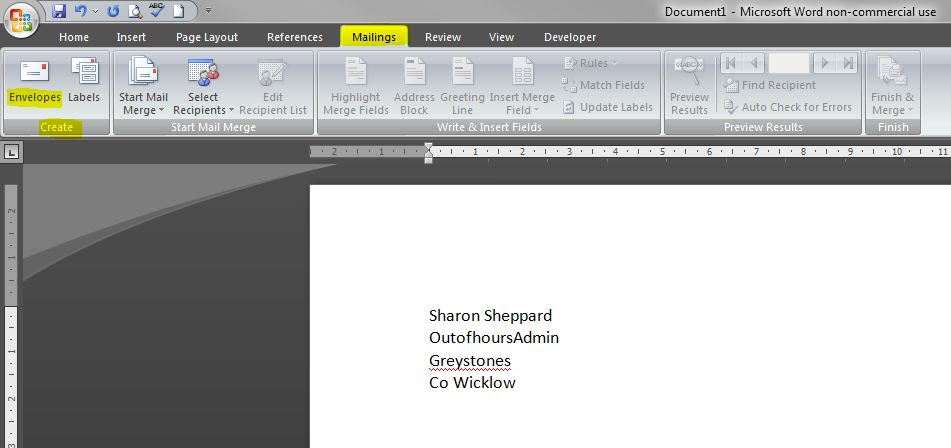Switch to the Insert tab
Screen dimensions: 951x448
click(131, 37)
